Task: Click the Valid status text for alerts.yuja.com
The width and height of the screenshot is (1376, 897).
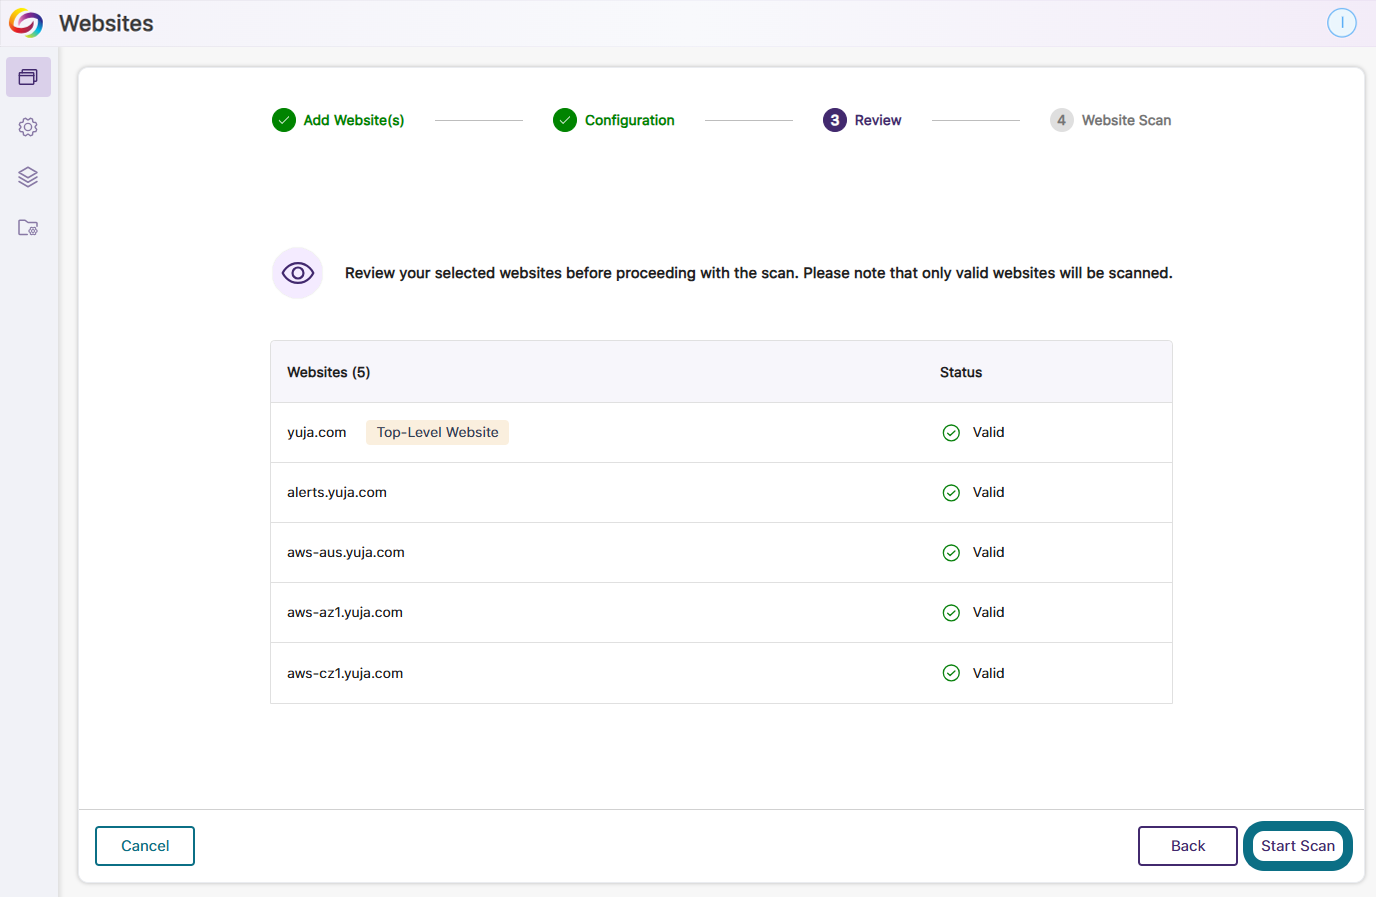Action: click(988, 492)
